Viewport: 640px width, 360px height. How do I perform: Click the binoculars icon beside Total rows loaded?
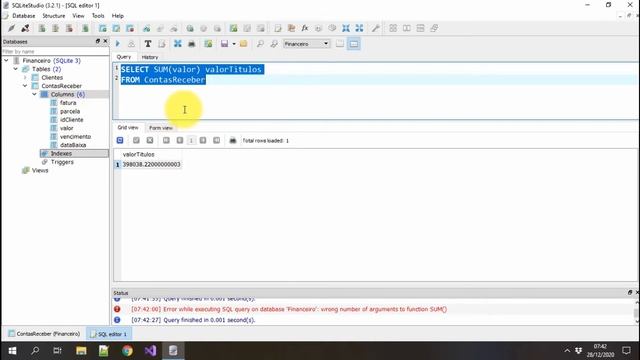233,140
